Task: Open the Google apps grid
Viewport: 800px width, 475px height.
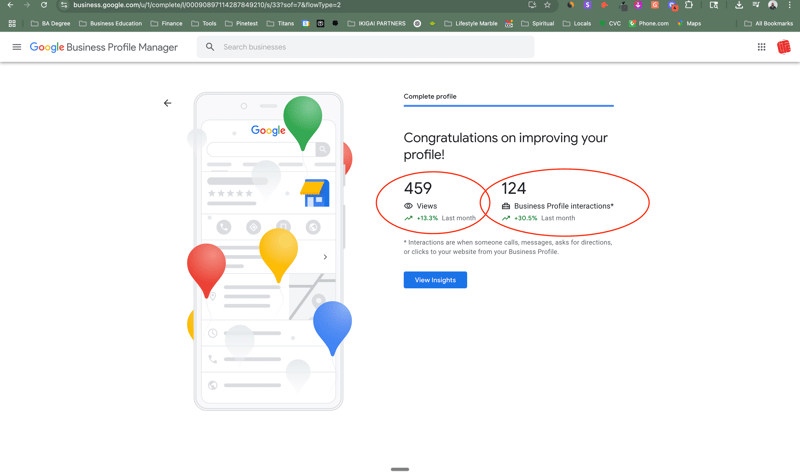Action: pos(761,47)
